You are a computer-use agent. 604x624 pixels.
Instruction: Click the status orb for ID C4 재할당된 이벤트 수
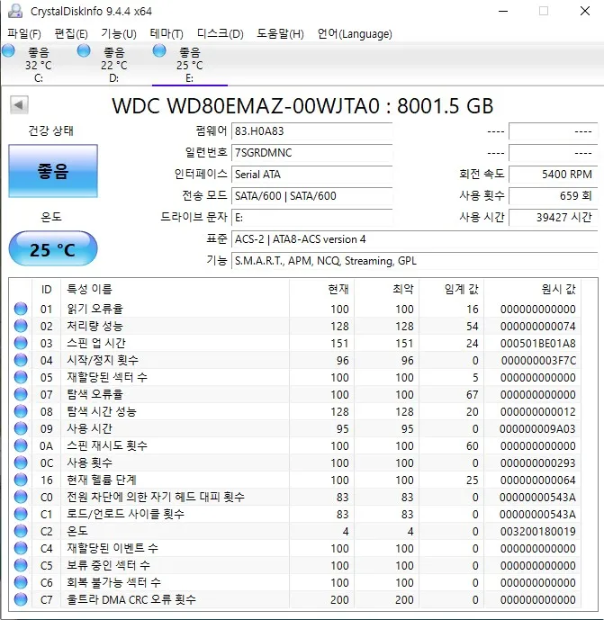(21, 548)
